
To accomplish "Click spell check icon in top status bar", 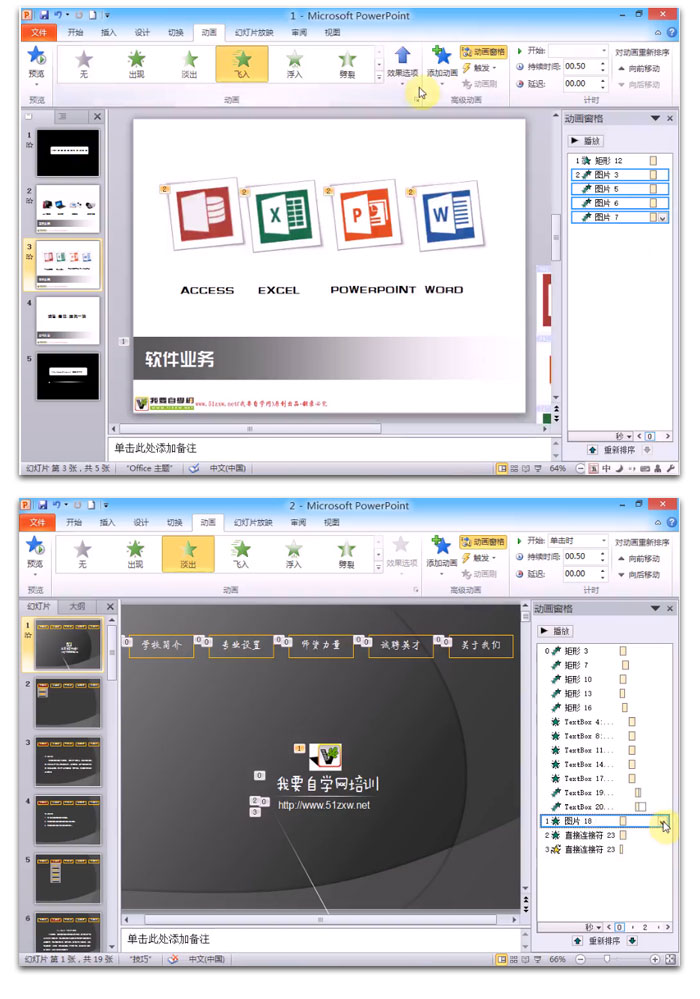I will [194, 468].
